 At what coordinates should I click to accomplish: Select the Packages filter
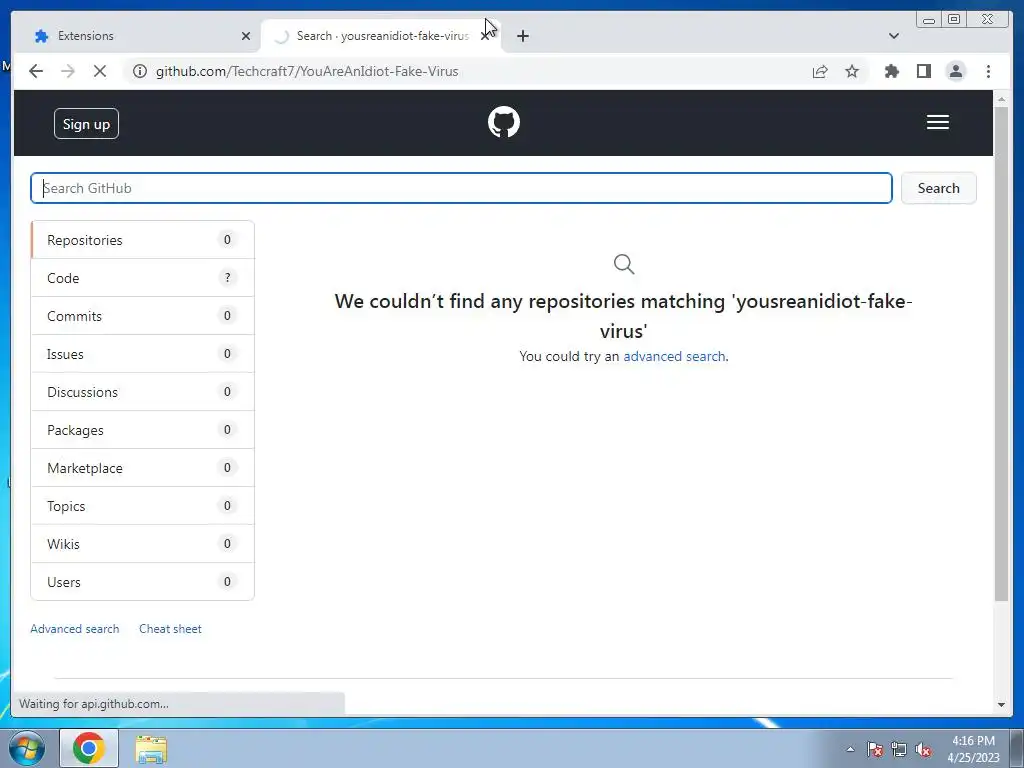142,430
